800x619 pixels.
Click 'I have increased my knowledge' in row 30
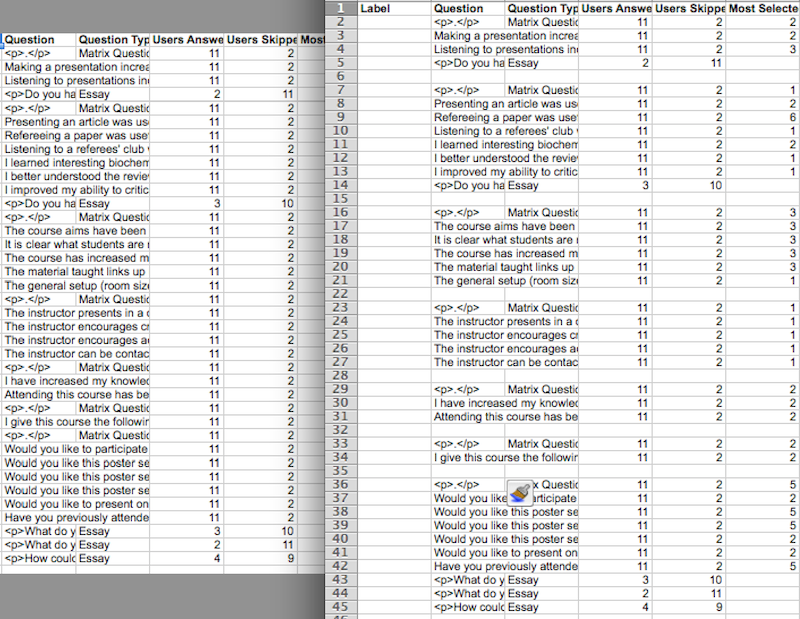468,403
